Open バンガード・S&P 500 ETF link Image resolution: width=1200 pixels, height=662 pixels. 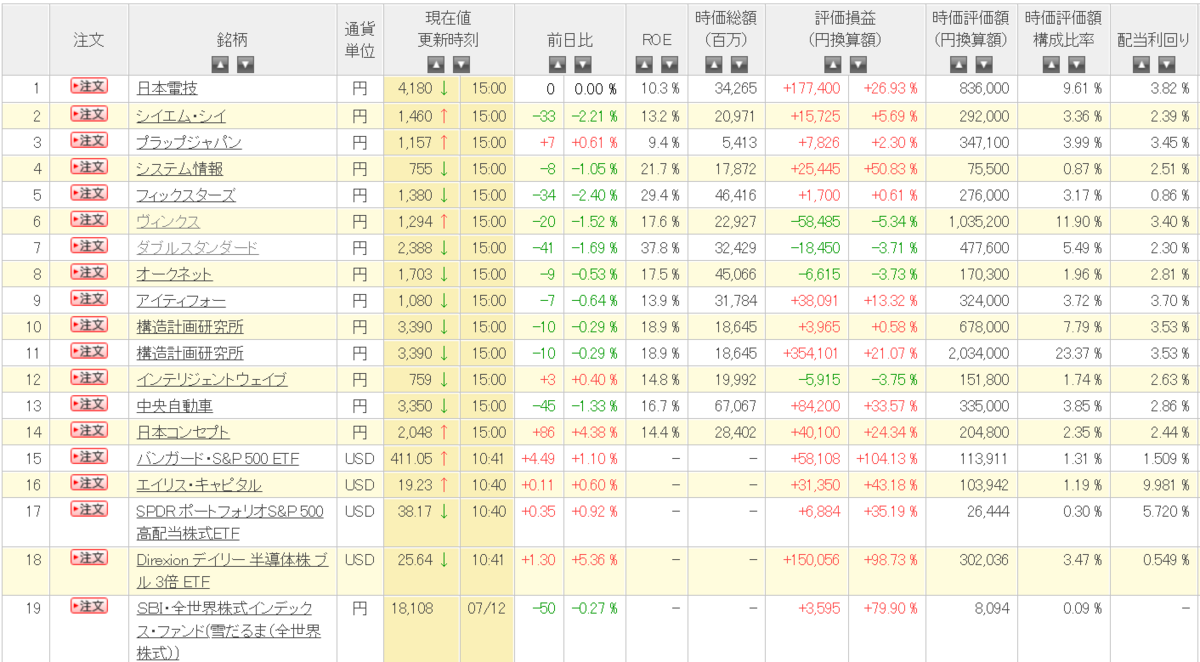[218, 459]
